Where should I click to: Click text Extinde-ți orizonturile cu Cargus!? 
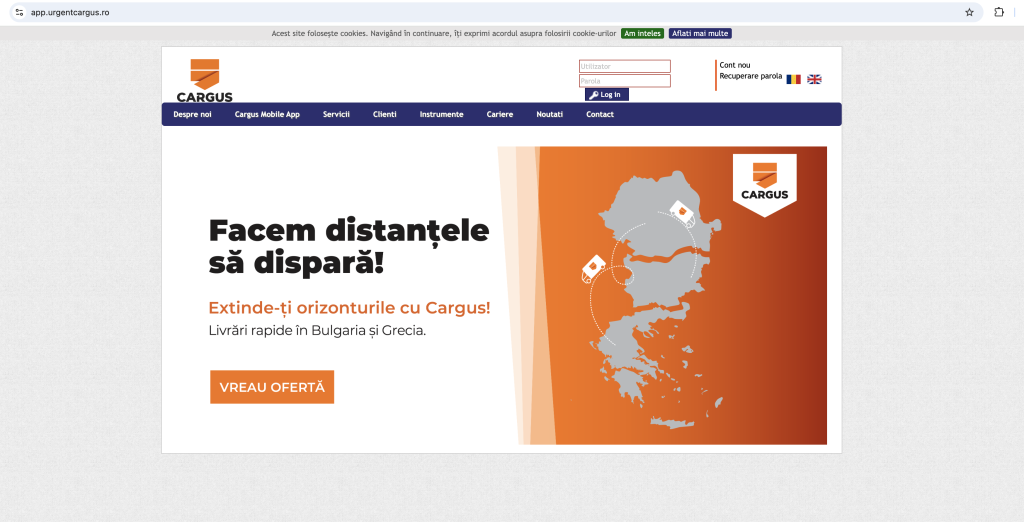349,308
